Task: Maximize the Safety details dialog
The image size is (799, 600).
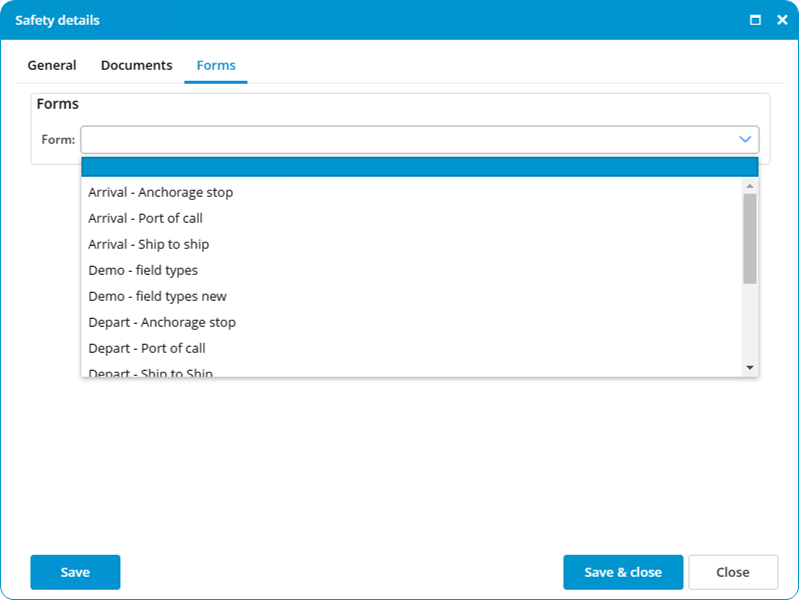Action: [x=755, y=20]
